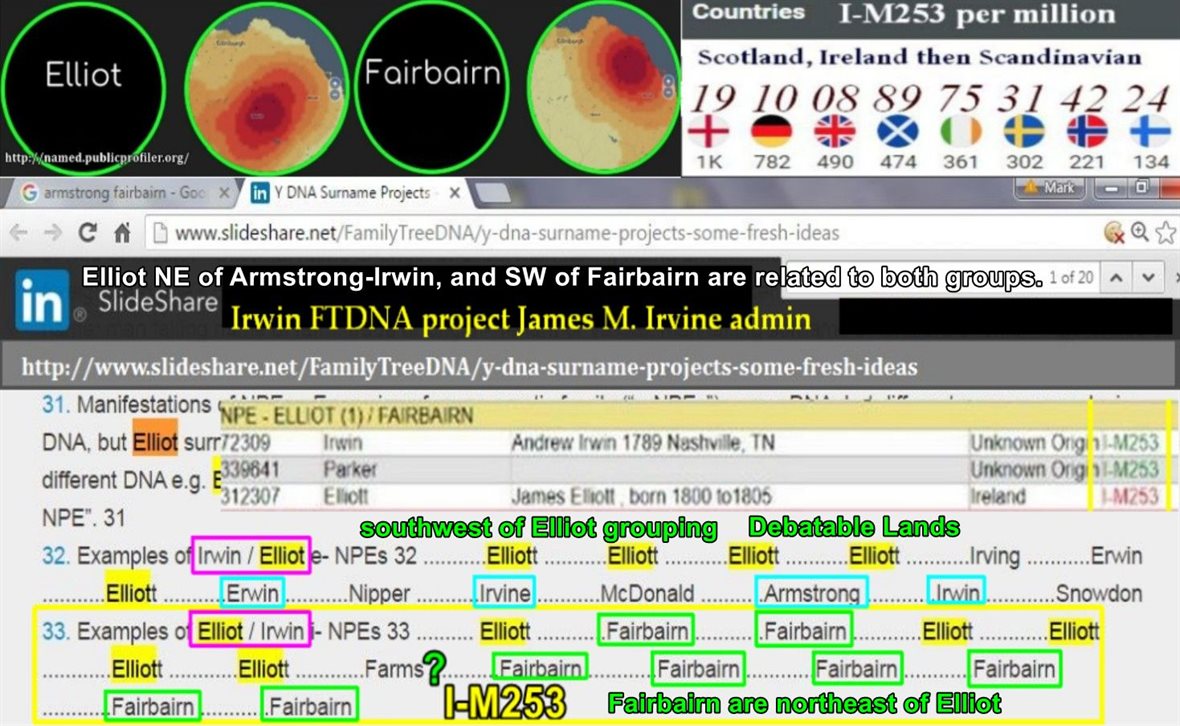
Task: Open slide number 31 link
Action: point(55,405)
